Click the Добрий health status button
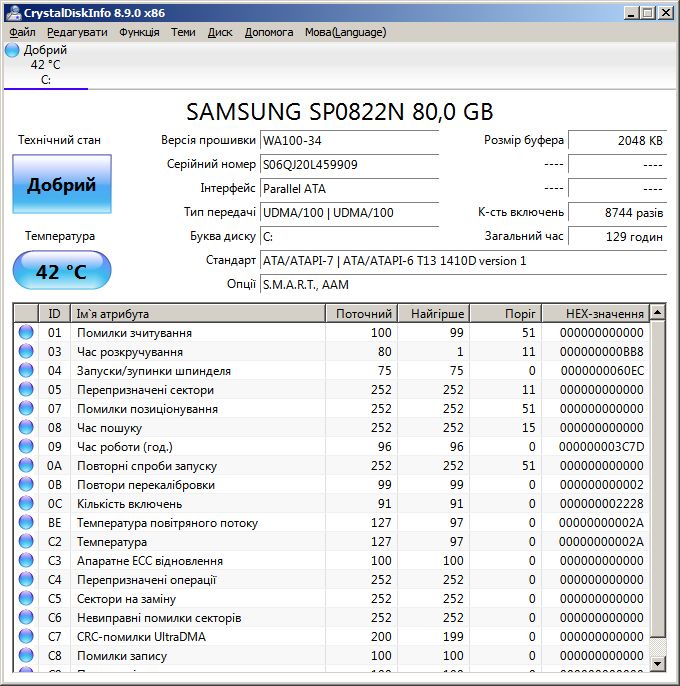This screenshot has height=686, width=680. [62, 184]
